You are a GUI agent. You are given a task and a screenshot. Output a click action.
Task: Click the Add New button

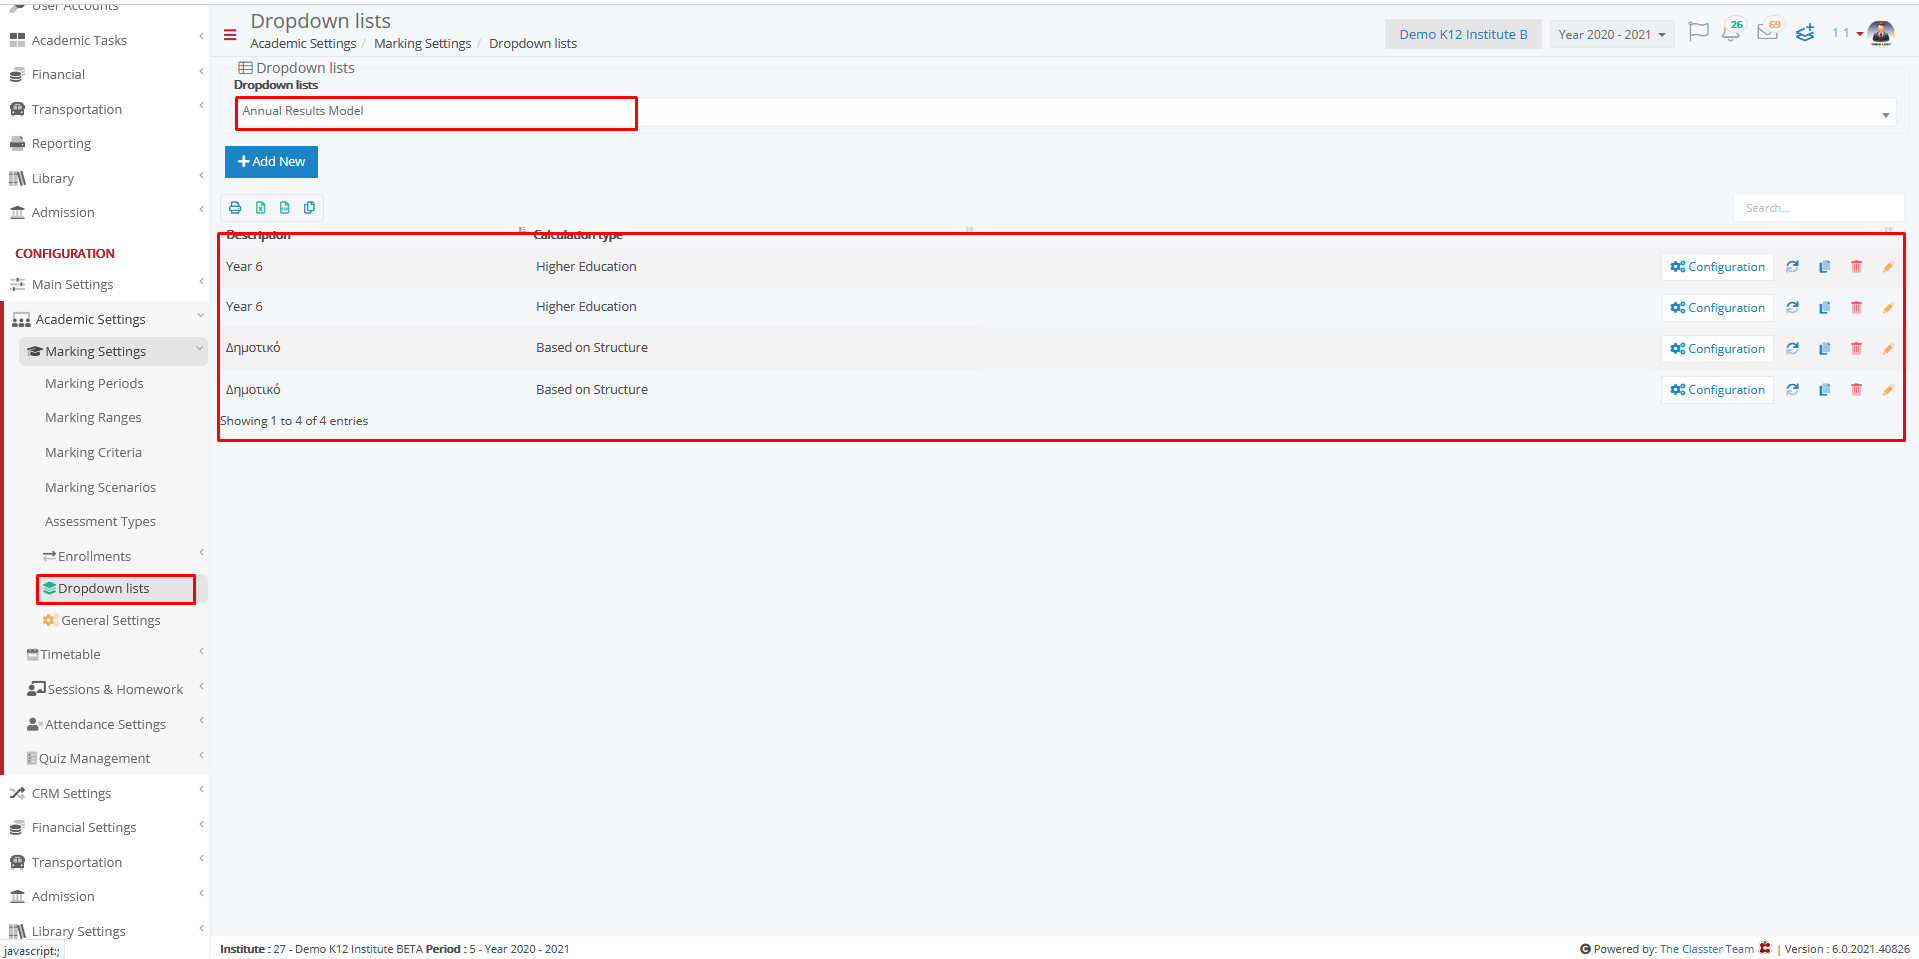point(271,161)
